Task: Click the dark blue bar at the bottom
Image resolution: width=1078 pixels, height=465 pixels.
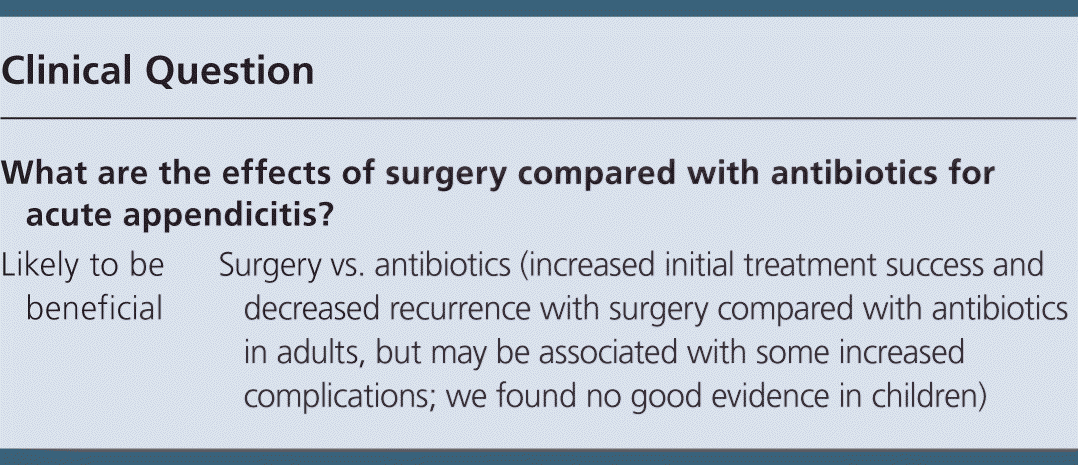Action: 539,457
